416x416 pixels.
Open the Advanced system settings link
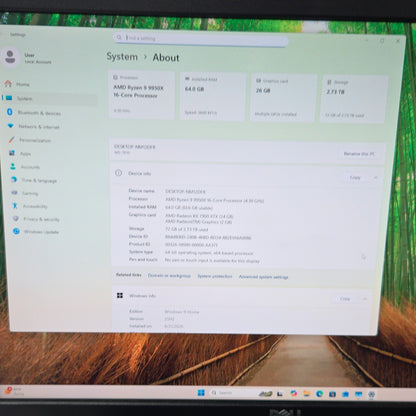[263, 277]
